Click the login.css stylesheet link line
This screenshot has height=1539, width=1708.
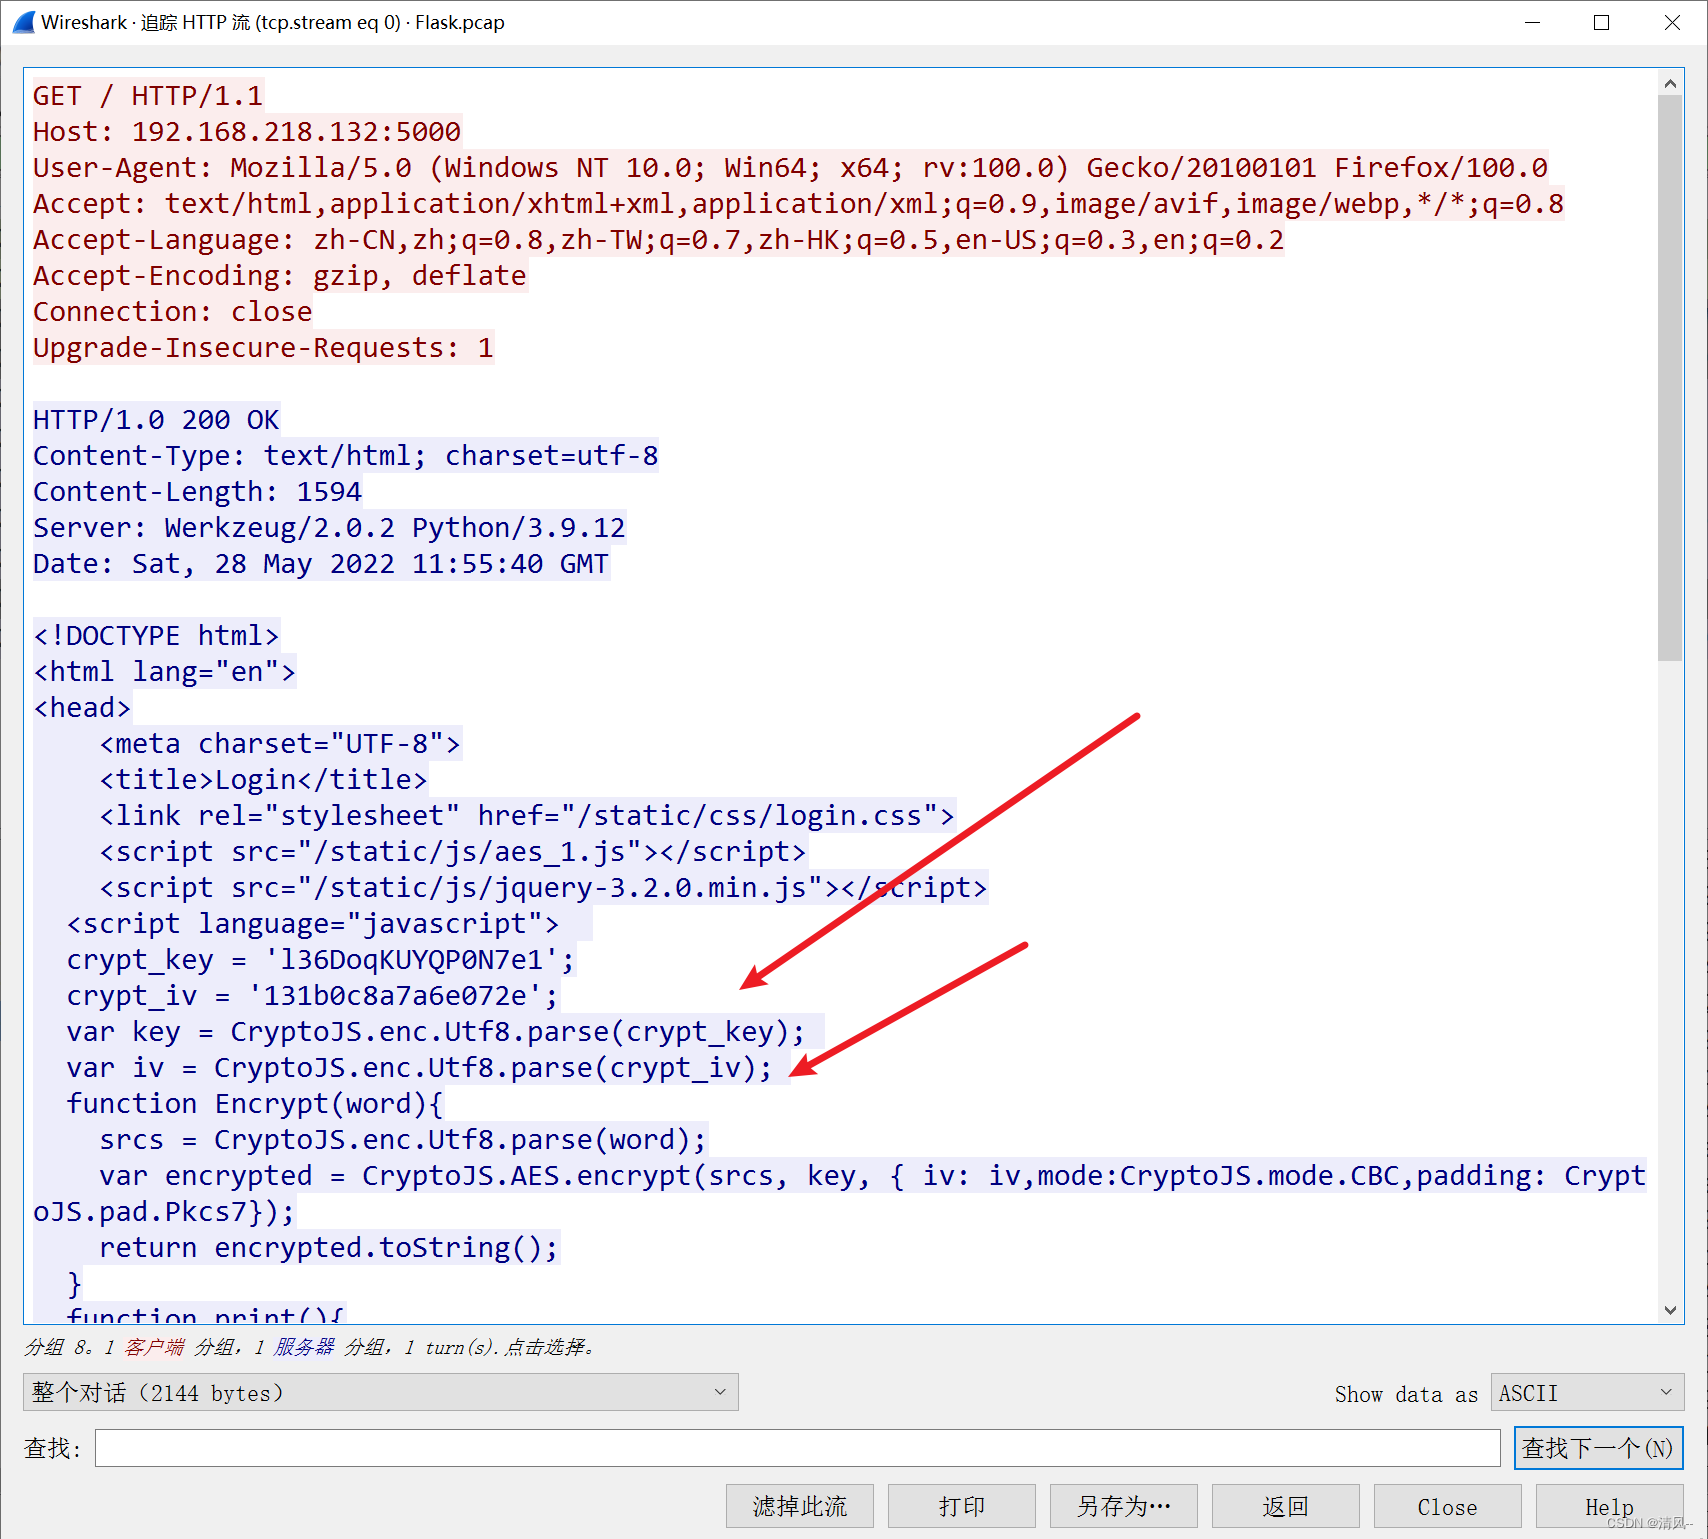click(x=527, y=816)
